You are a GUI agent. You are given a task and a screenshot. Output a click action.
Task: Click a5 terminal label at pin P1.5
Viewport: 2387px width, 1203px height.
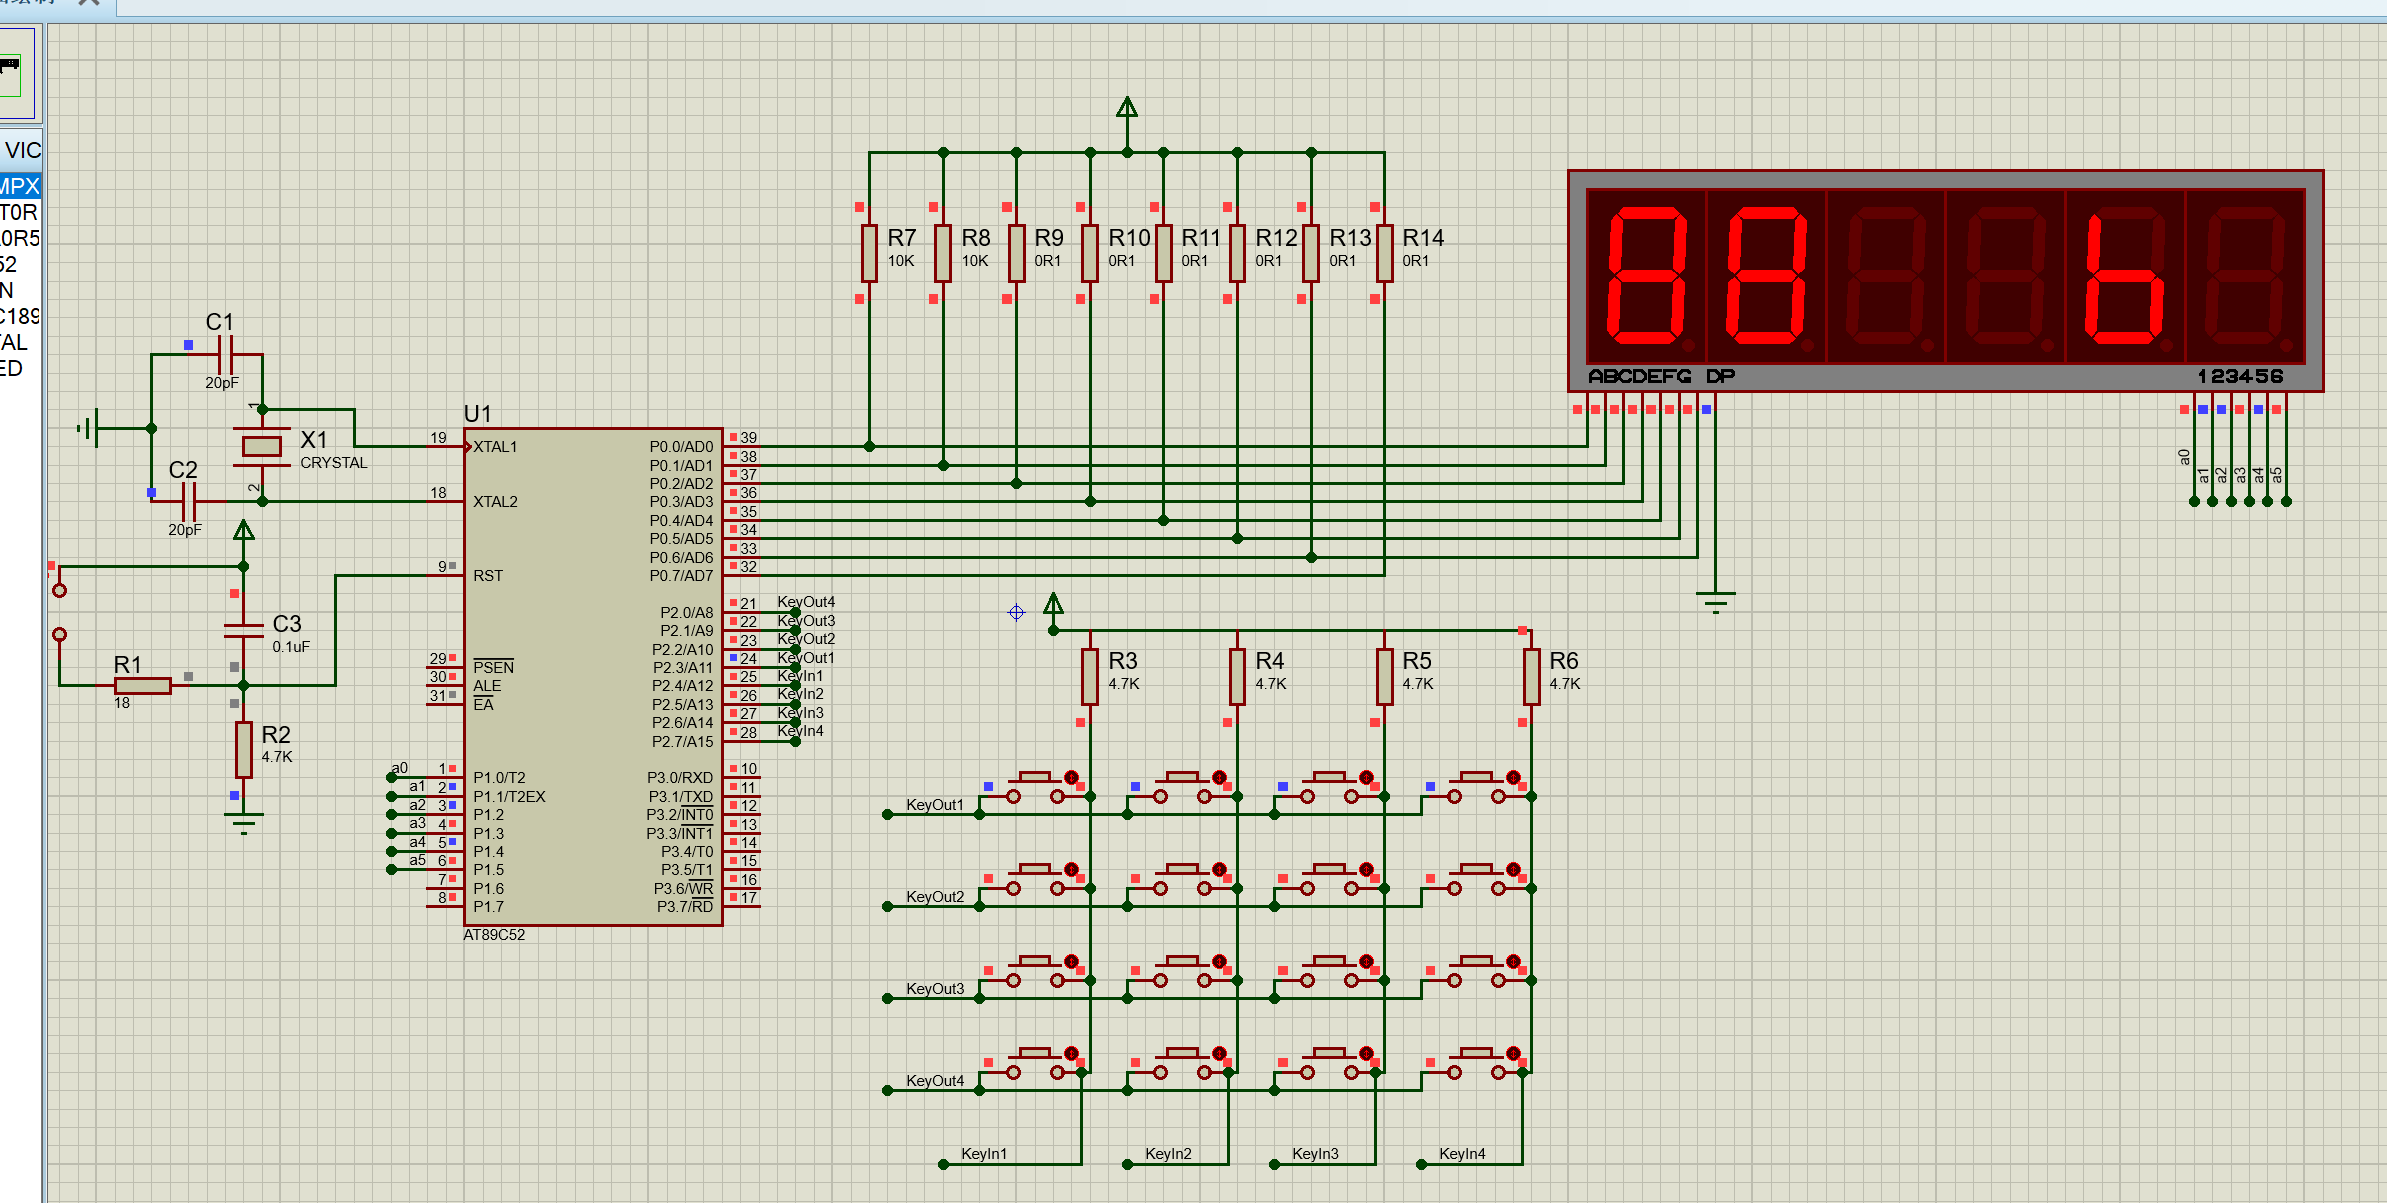tap(417, 860)
